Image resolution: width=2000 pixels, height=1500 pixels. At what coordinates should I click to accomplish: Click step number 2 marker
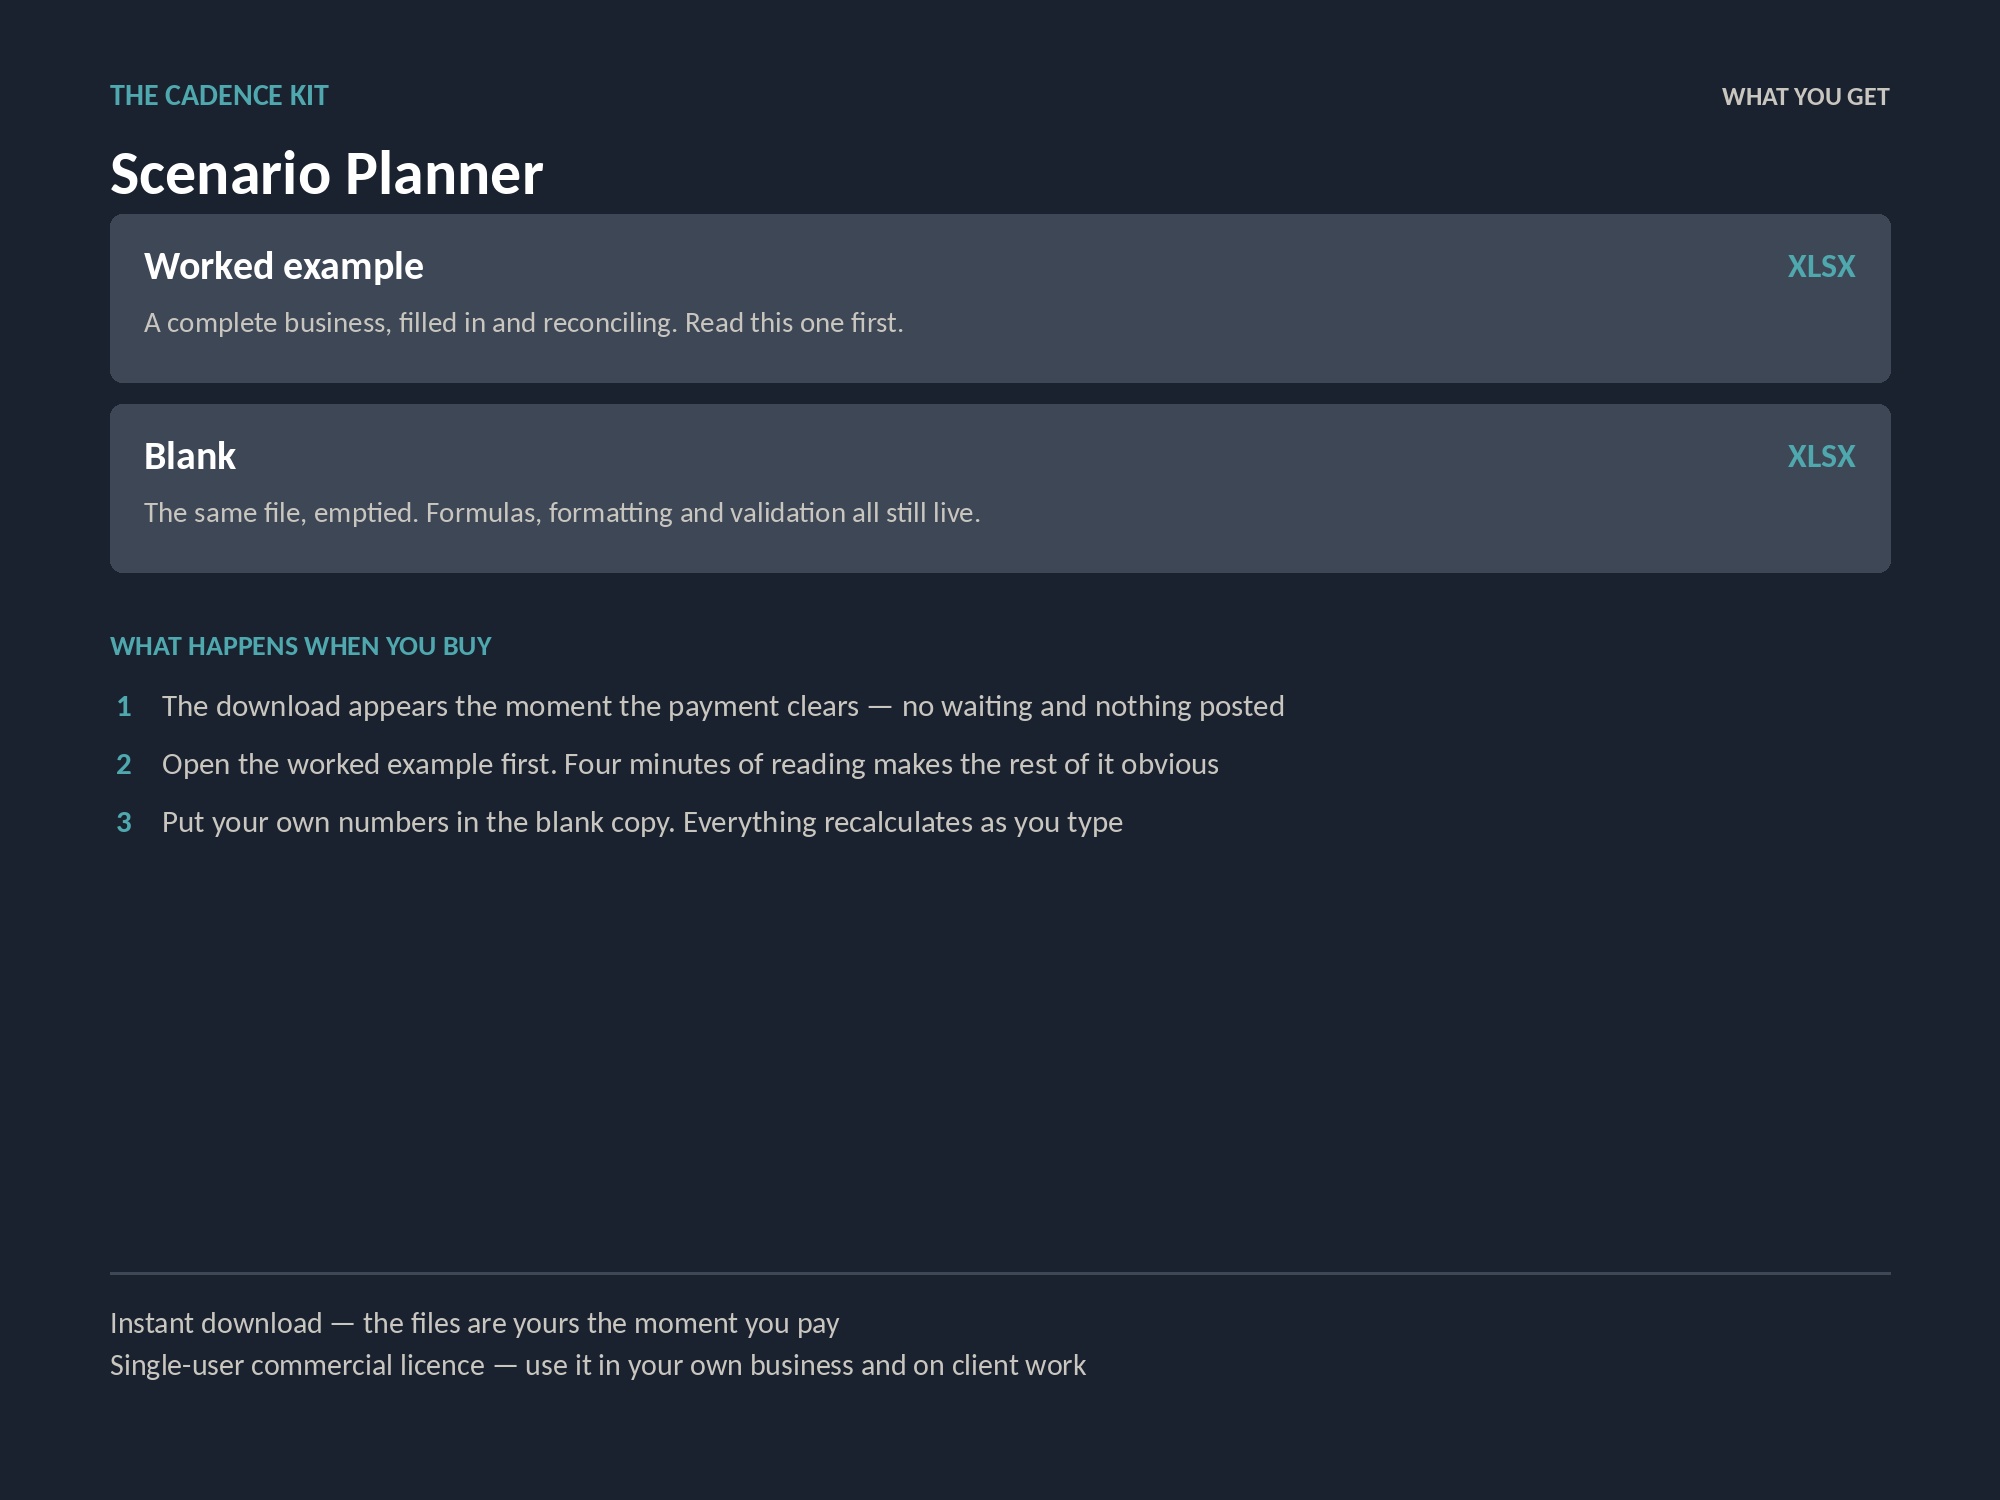124,765
